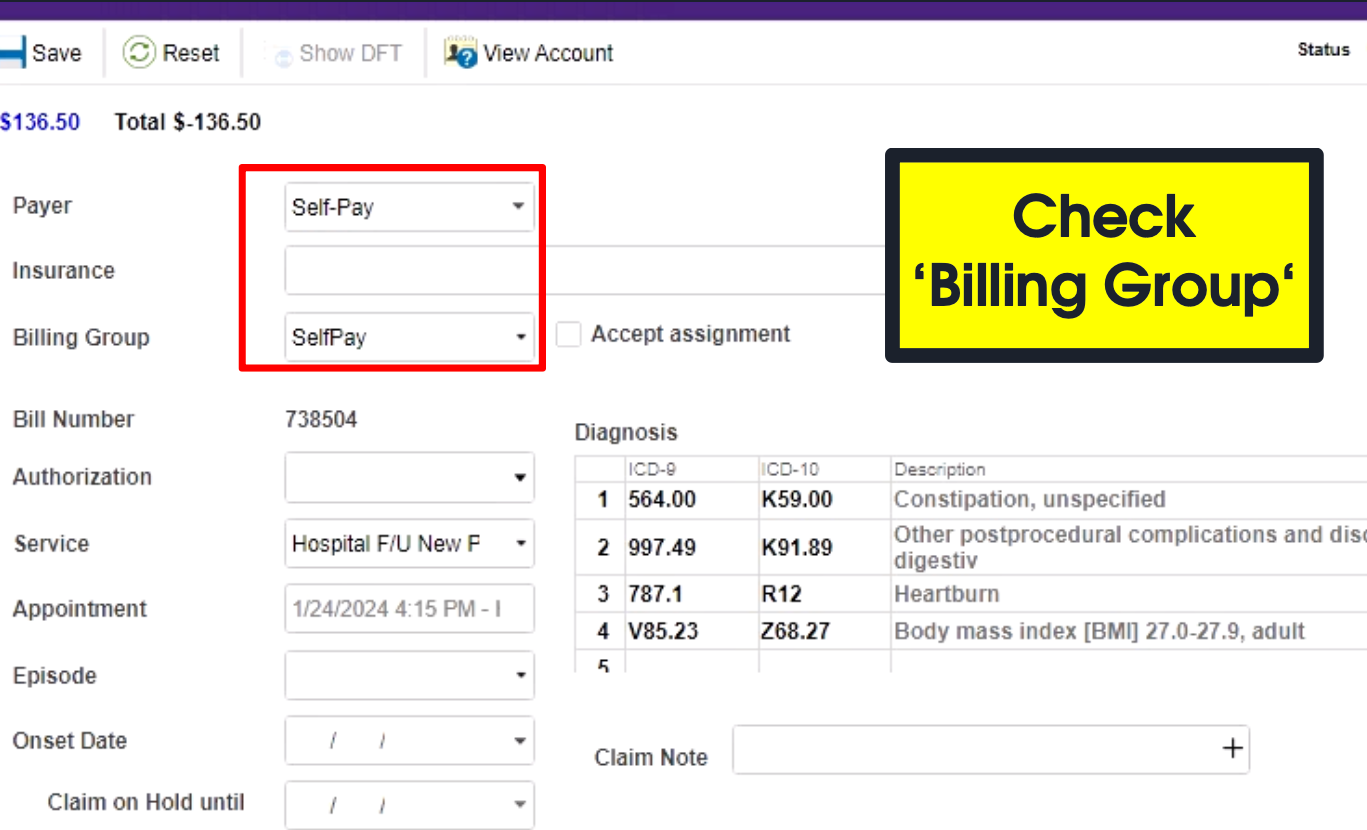This screenshot has height=830, width=1367.
Task: Click the Body mass index diagnosis description
Action: coord(1100,632)
